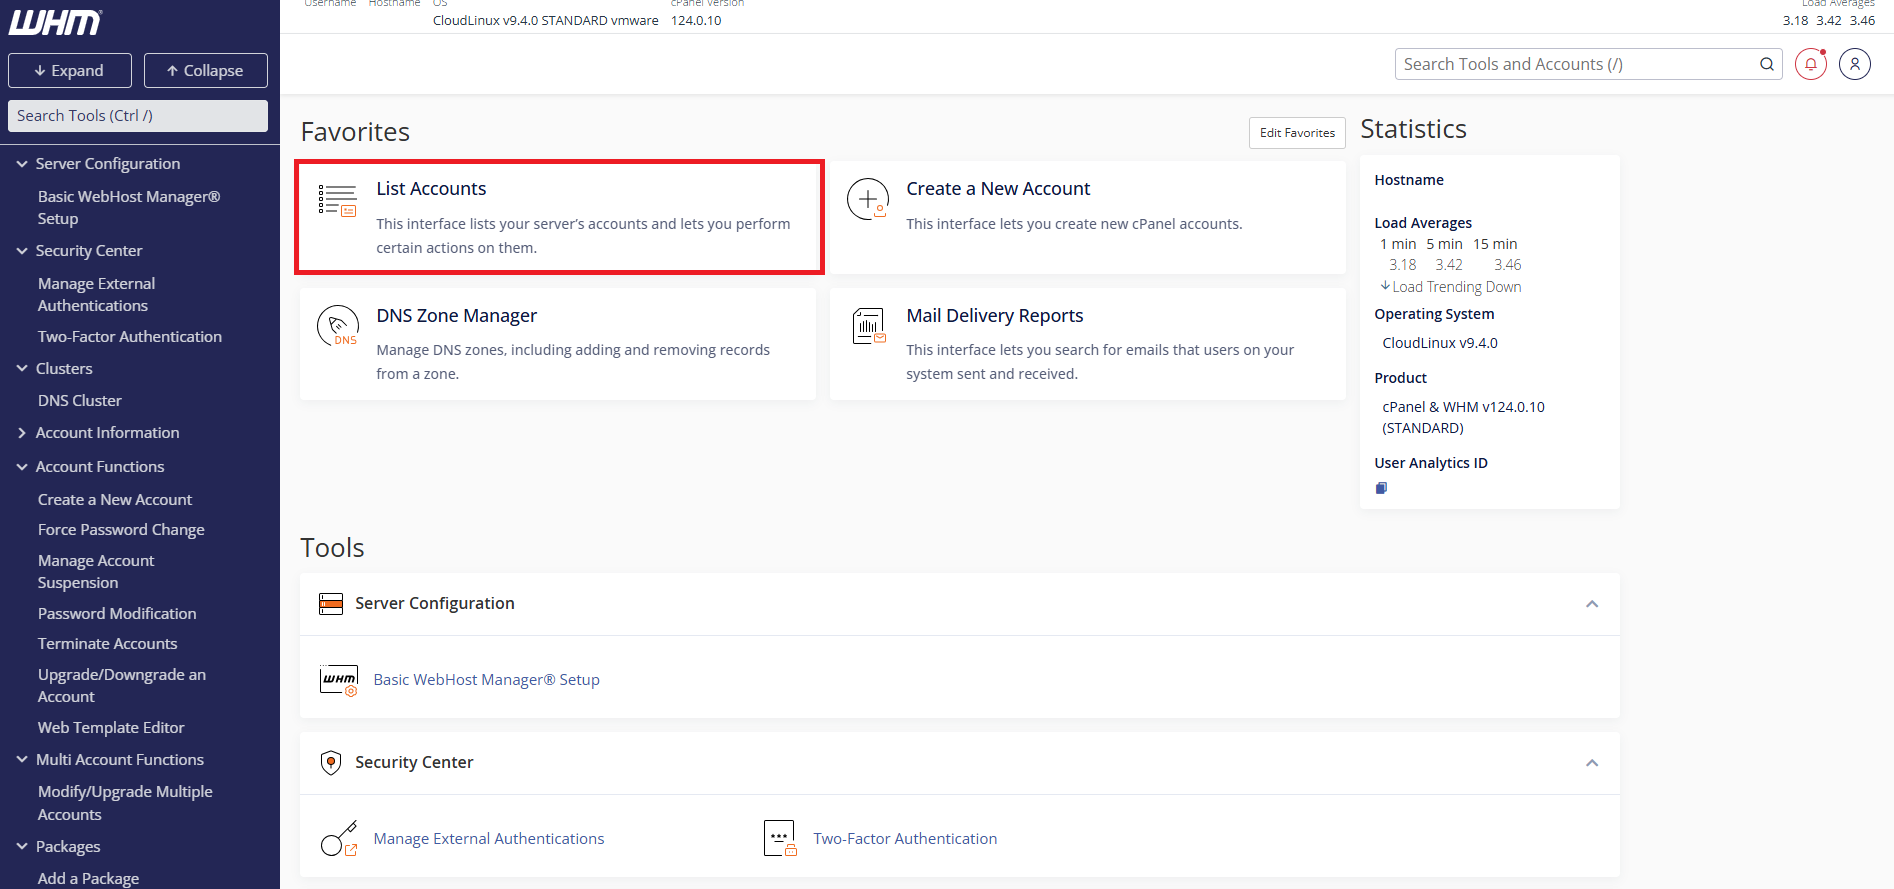Screen dimensions: 1894x889
Task: Open Two-Factor Authentication tools link
Action: (x=905, y=839)
